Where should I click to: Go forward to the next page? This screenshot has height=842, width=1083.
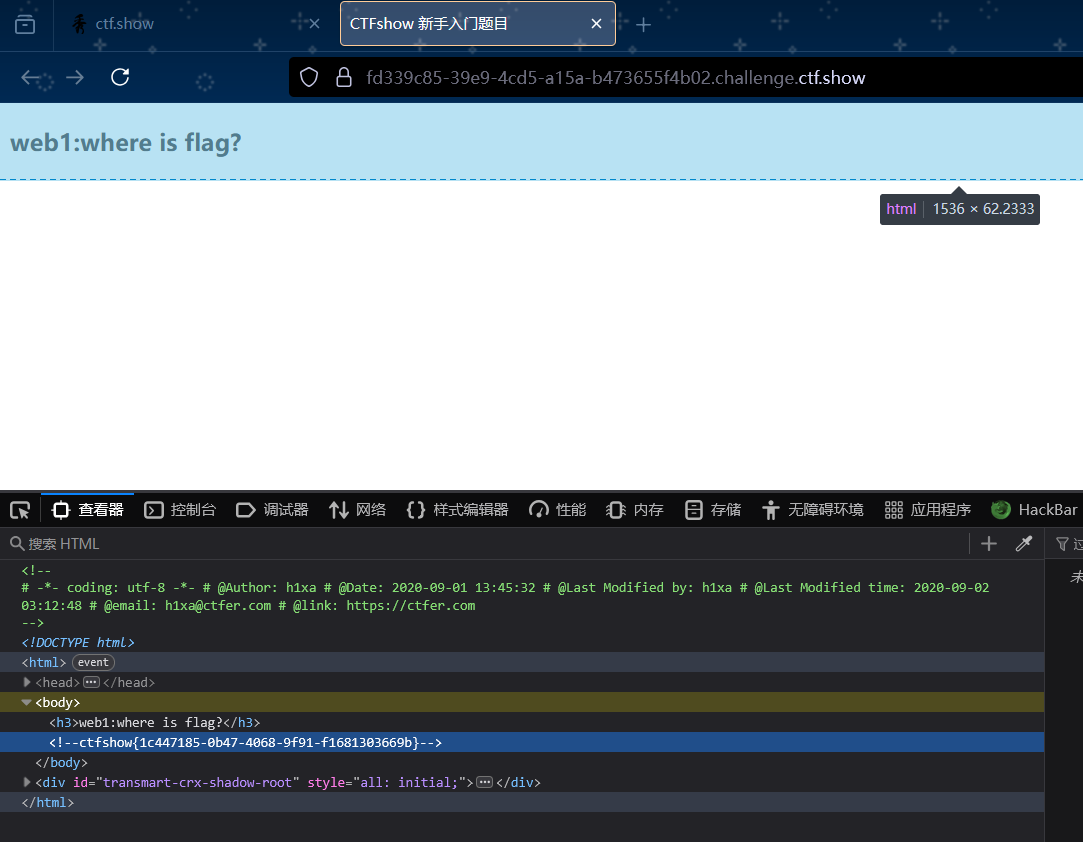coord(75,77)
